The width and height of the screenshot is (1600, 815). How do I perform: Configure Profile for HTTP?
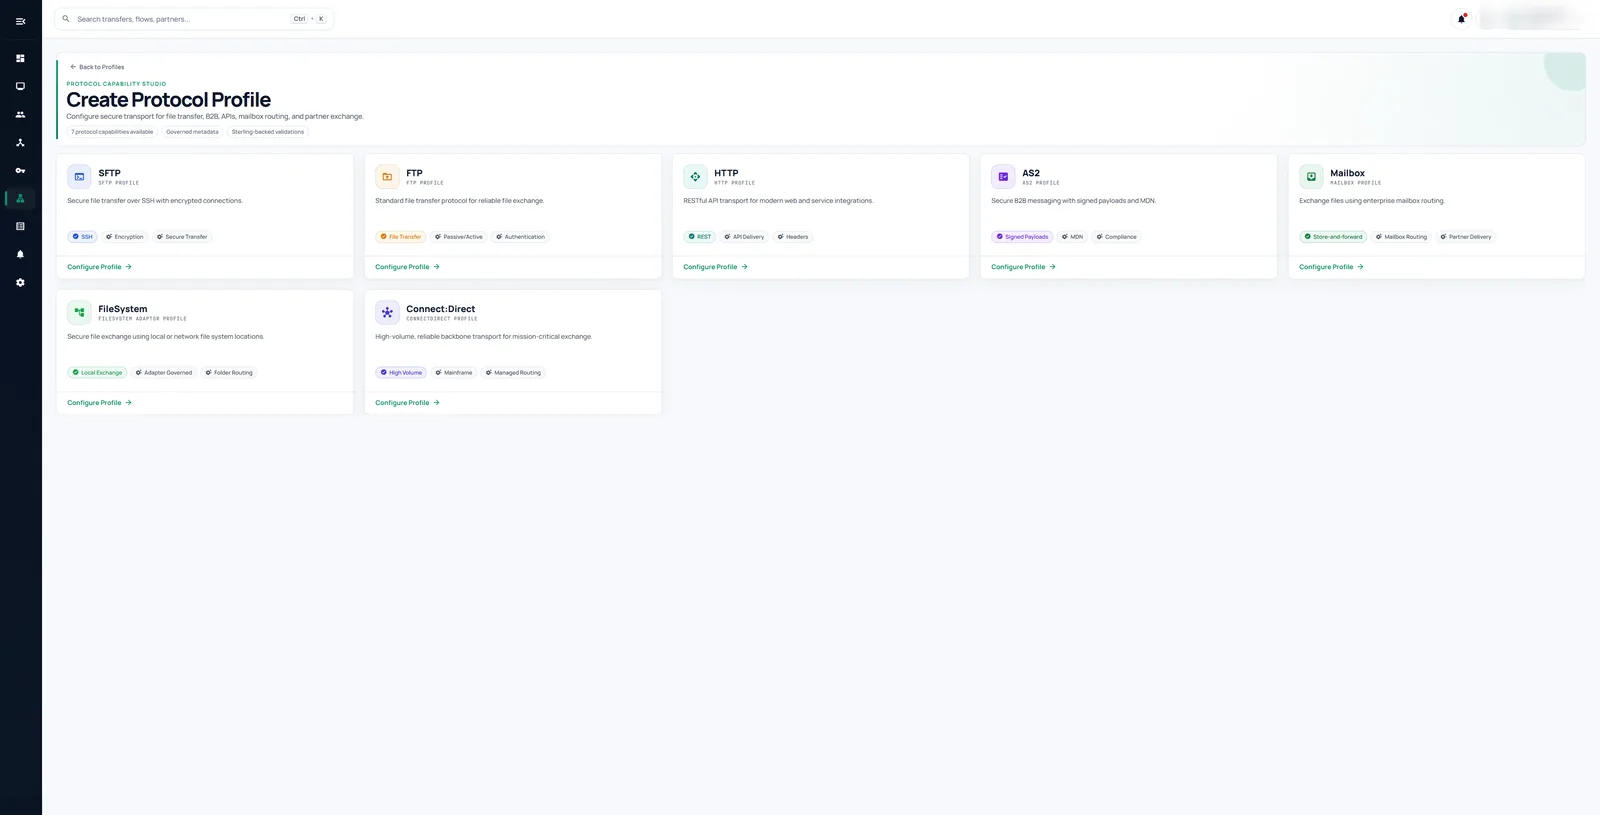715,267
